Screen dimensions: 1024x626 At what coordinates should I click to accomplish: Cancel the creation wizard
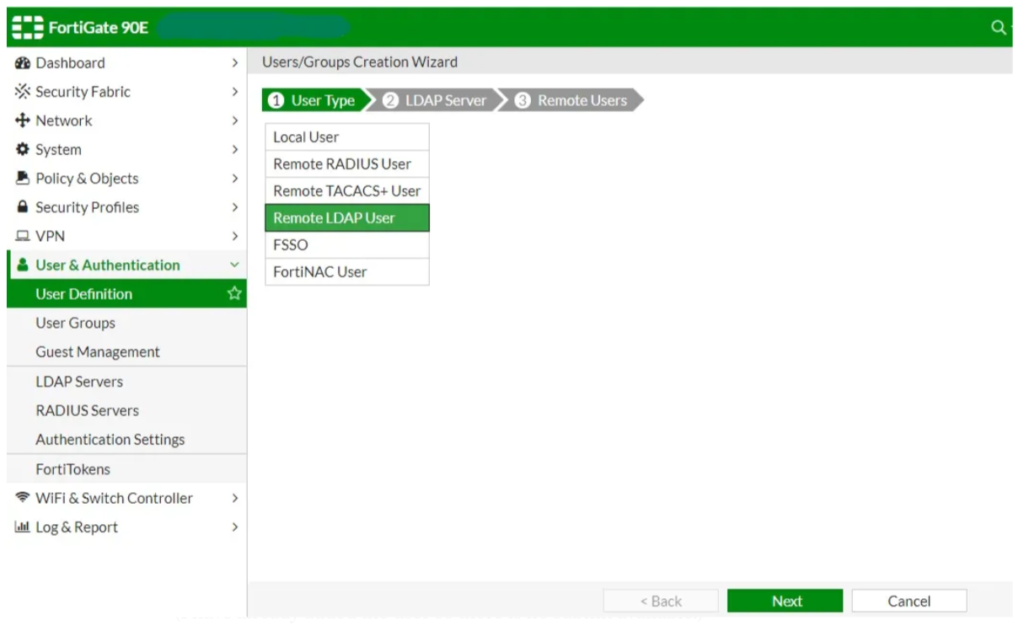click(909, 601)
